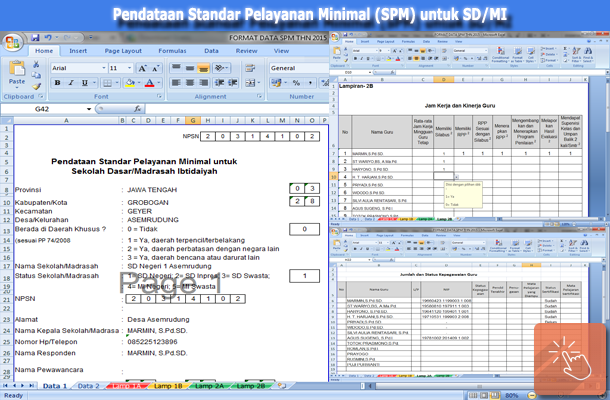Open the Arial font name dropdown

(x=104, y=68)
